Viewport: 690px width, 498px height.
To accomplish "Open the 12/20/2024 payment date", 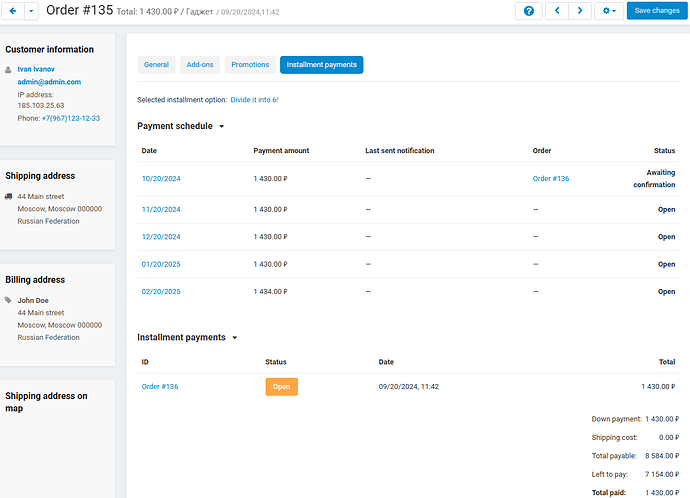I will point(161,237).
